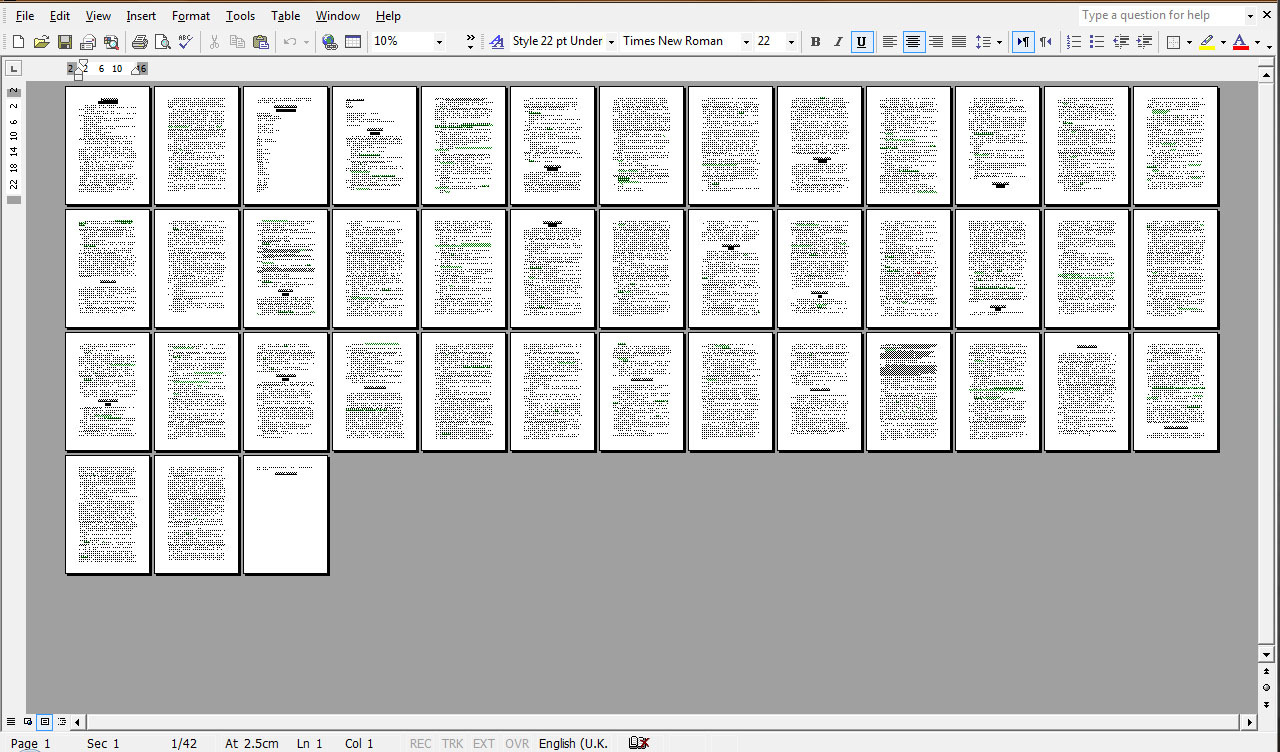Open the Styles and Formatting pane

pyautogui.click(x=496, y=42)
